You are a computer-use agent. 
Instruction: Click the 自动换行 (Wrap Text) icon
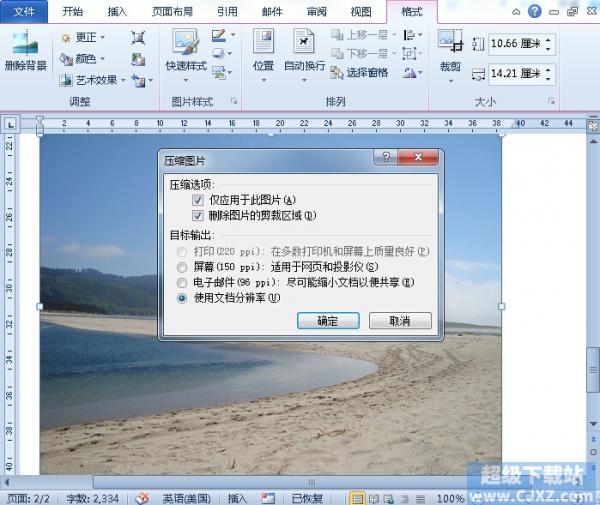tap(304, 50)
